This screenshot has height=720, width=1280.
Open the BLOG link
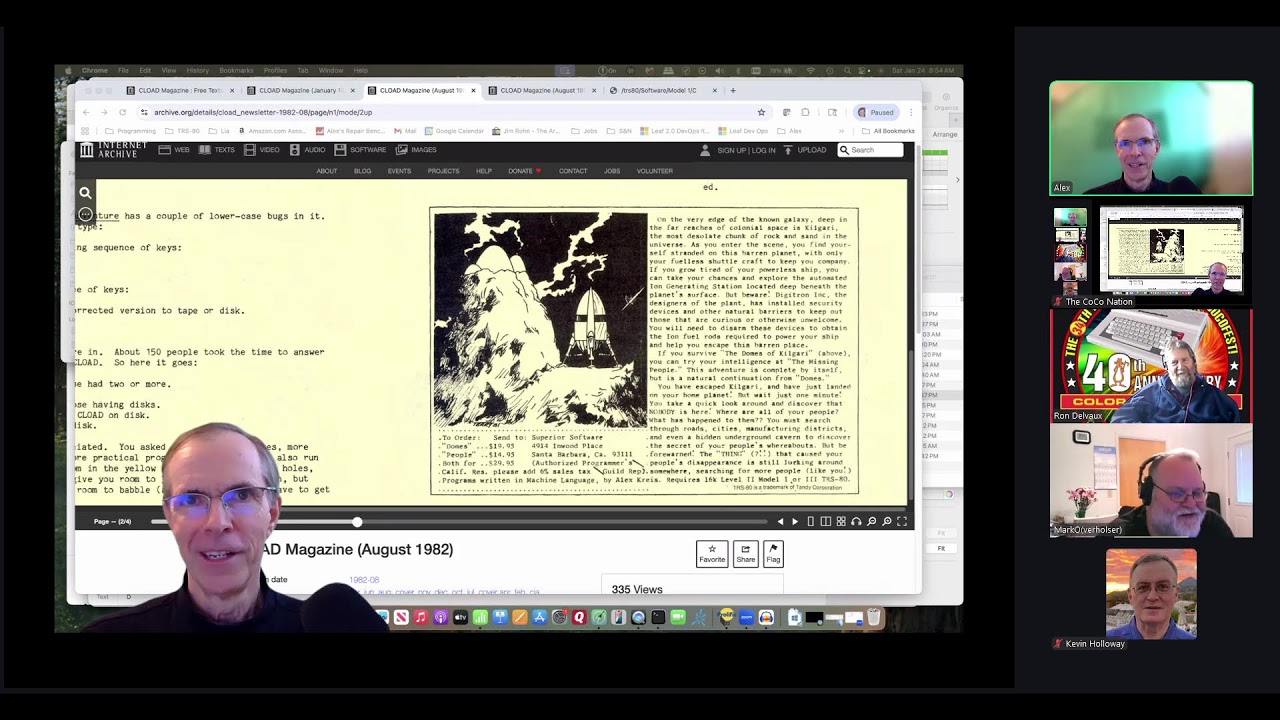[362, 171]
